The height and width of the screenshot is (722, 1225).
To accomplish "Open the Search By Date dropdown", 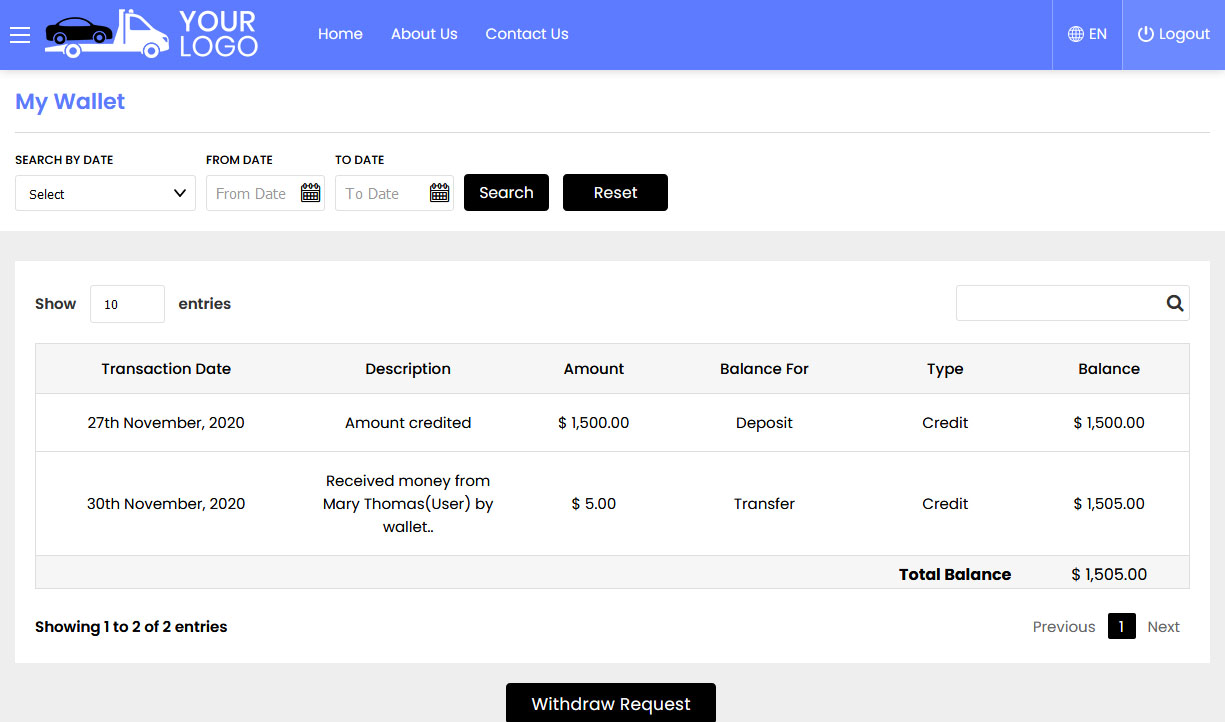I will tap(105, 193).
